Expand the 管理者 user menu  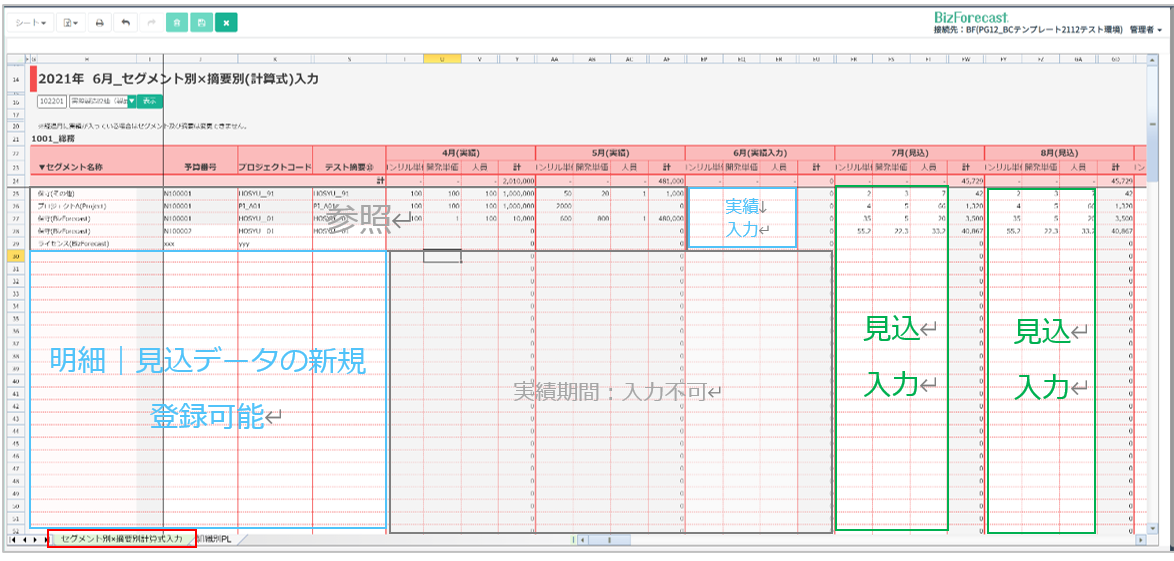[1145, 30]
